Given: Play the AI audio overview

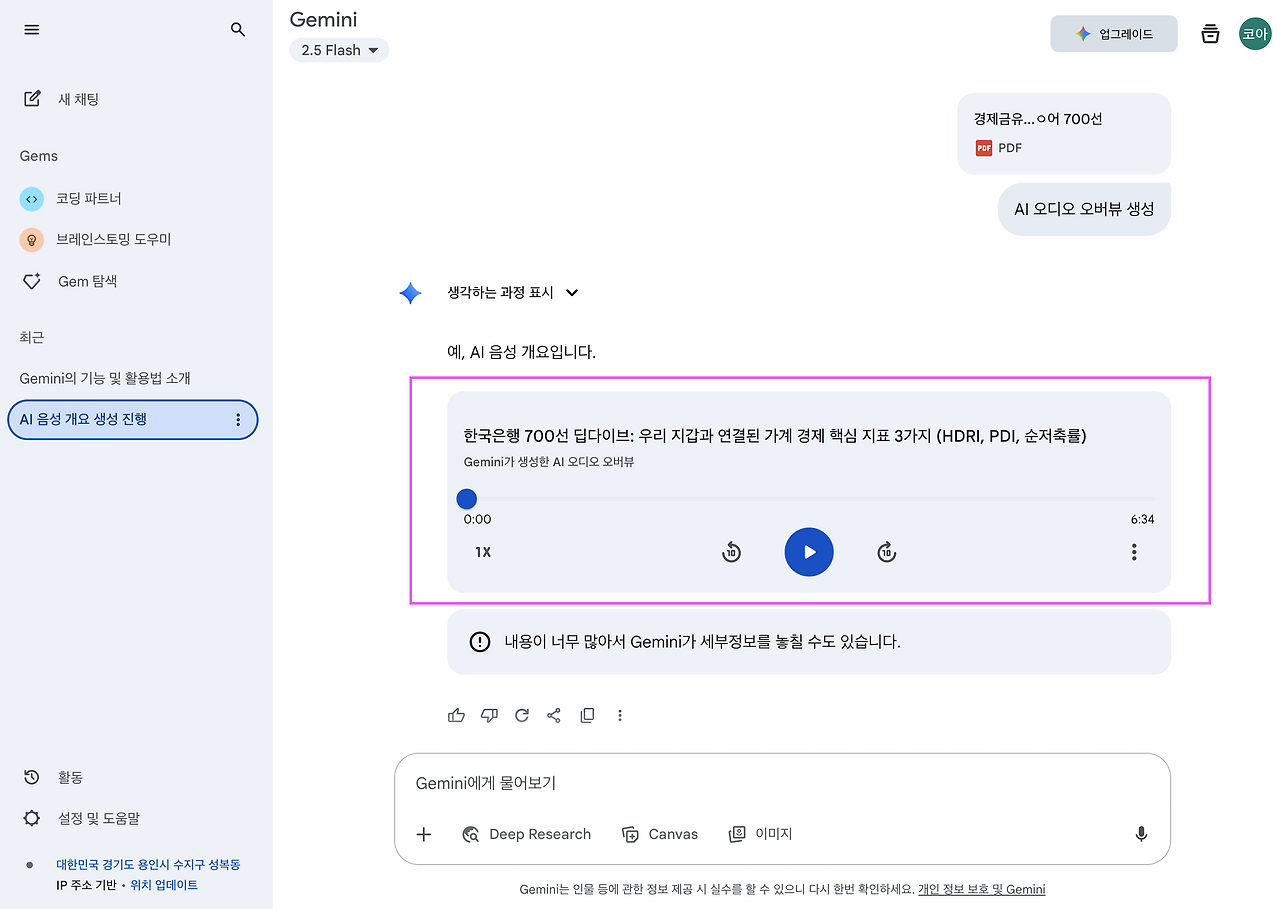Looking at the screenshot, I should 809,552.
